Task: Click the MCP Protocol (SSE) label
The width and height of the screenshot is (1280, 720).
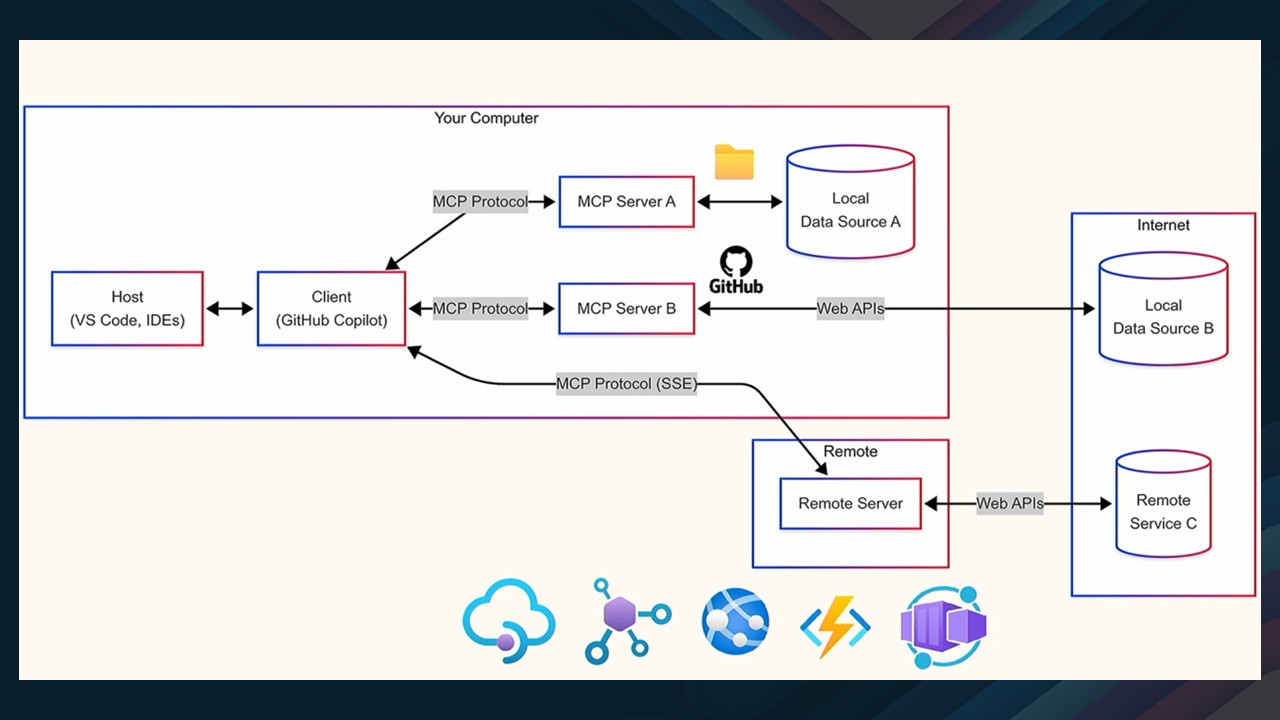Action: pos(626,384)
